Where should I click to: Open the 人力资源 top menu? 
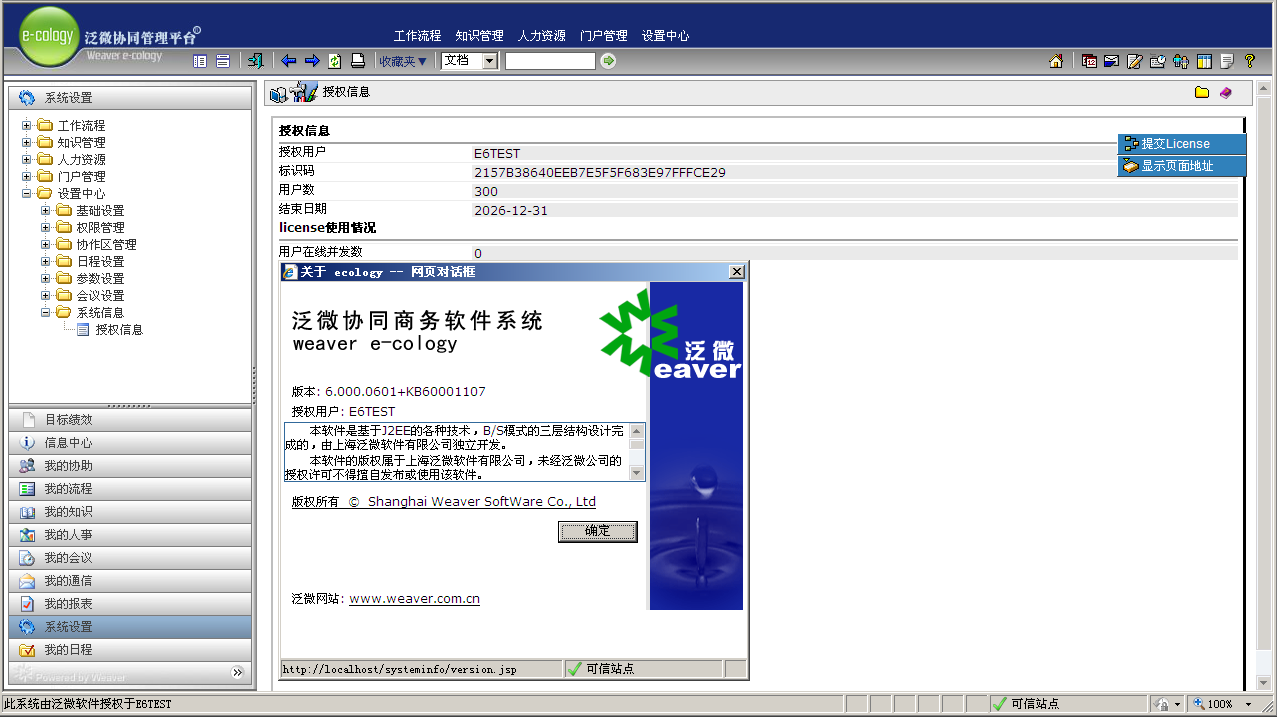(x=542, y=36)
